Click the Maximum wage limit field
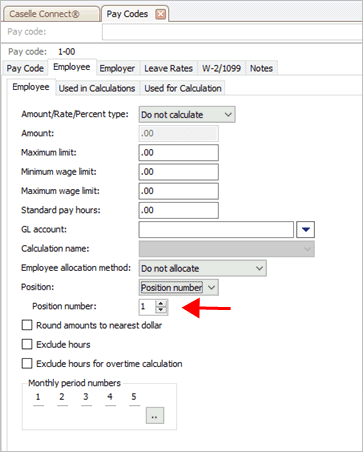The height and width of the screenshot is (452, 363). coord(179,191)
